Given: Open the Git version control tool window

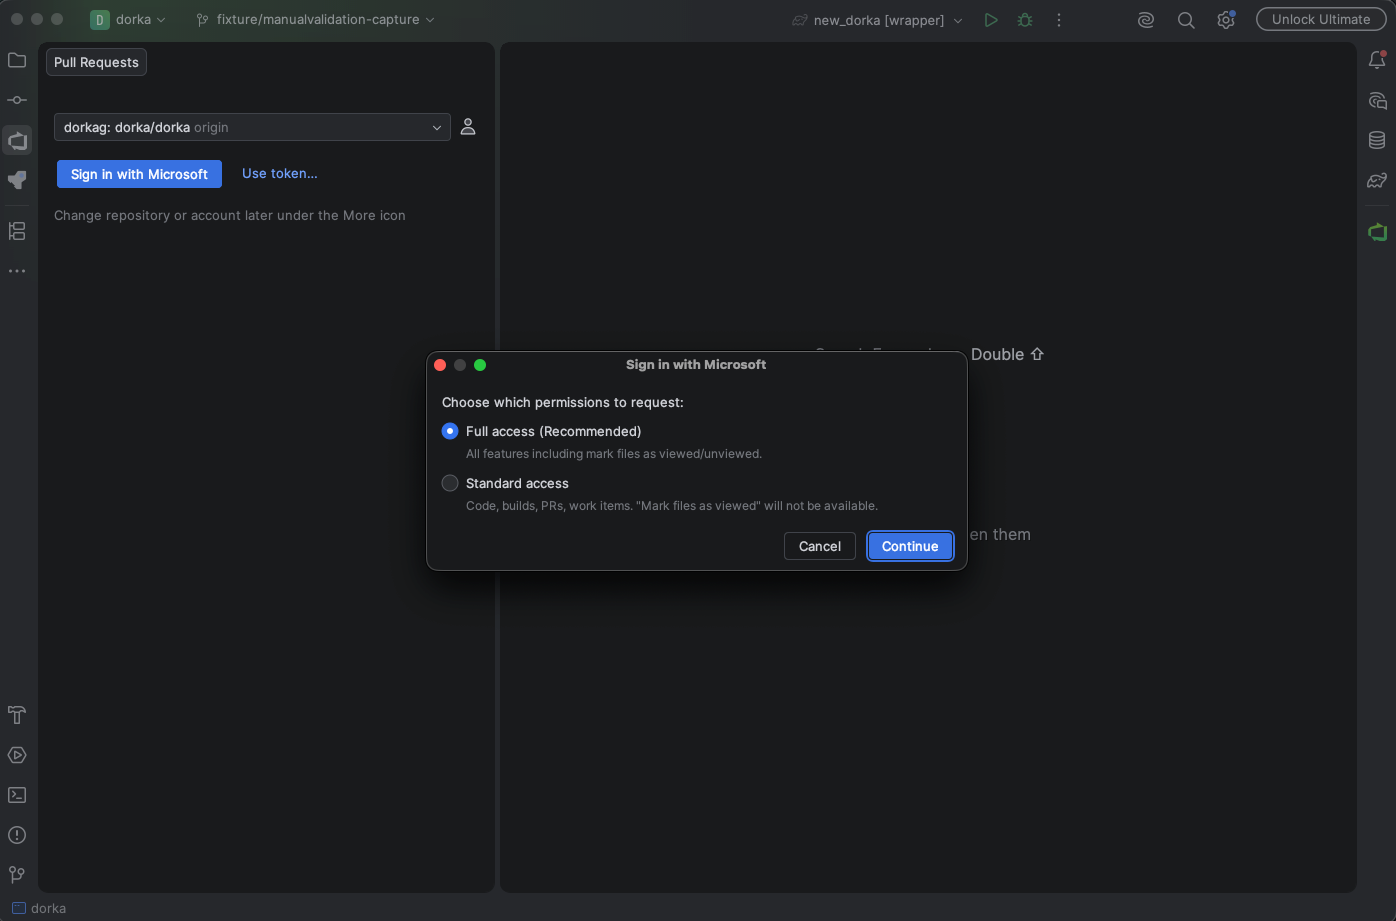Looking at the screenshot, I should [17, 875].
